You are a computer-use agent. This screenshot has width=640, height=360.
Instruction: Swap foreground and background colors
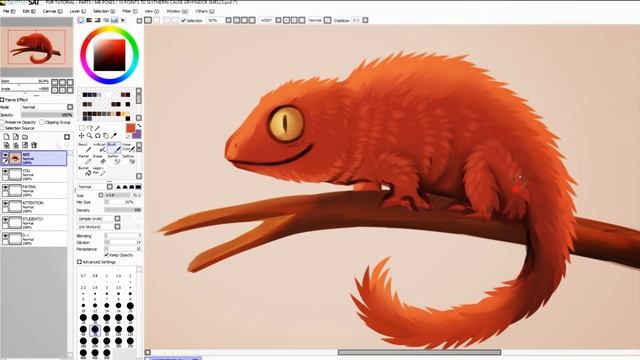click(x=139, y=126)
